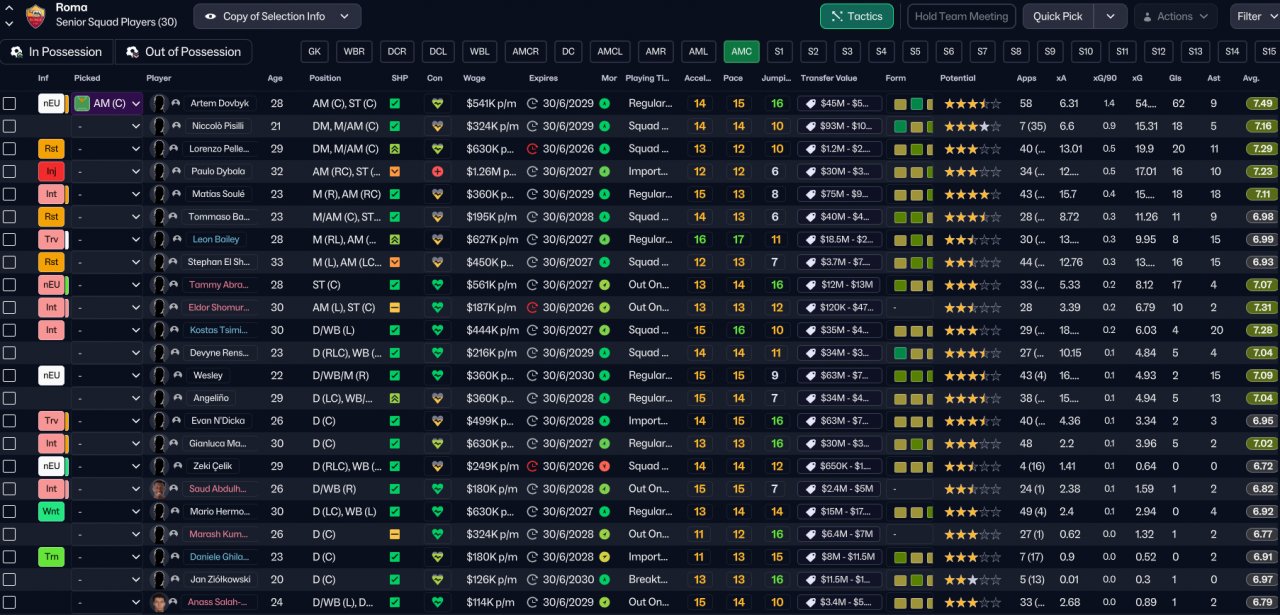Viewport: 1280px width, 615px height.
Task: Tick the checkbox for Evan N'Dicka
Action: point(9,421)
